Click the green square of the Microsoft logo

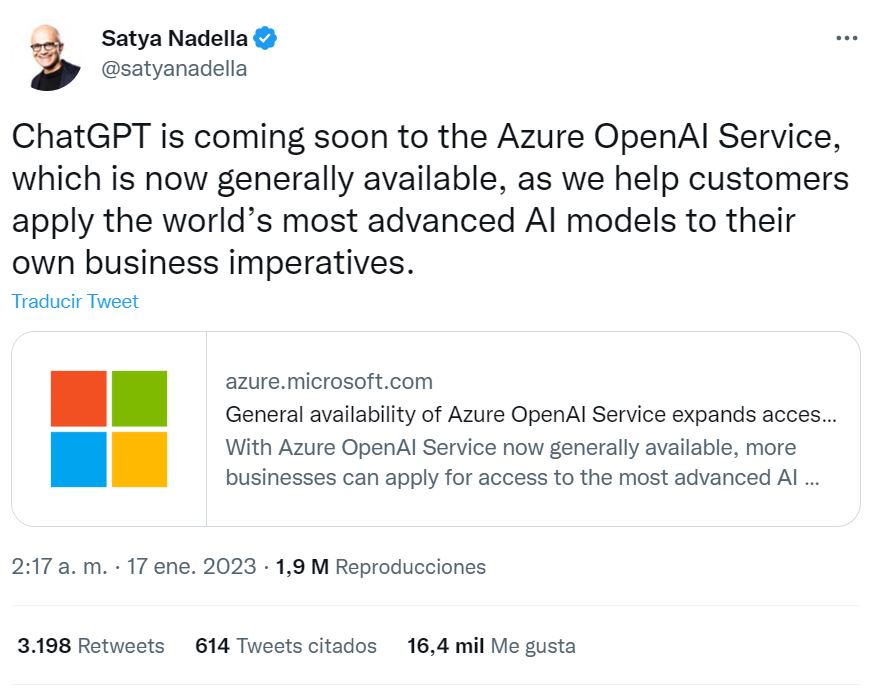pos(139,399)
